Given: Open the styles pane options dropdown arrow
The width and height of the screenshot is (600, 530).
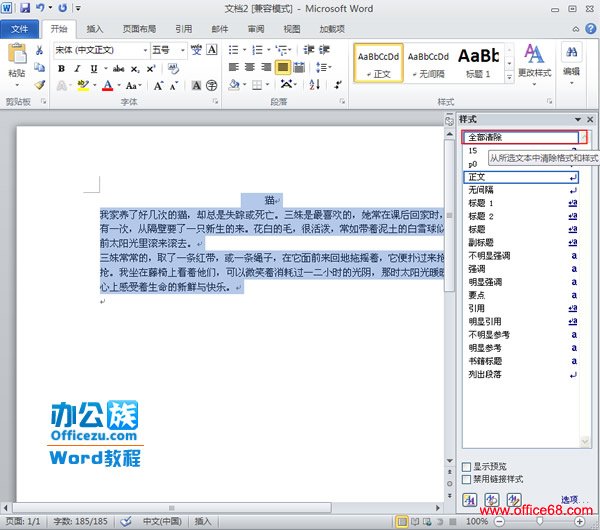Looking at the screenshot, I should [575, 119].
